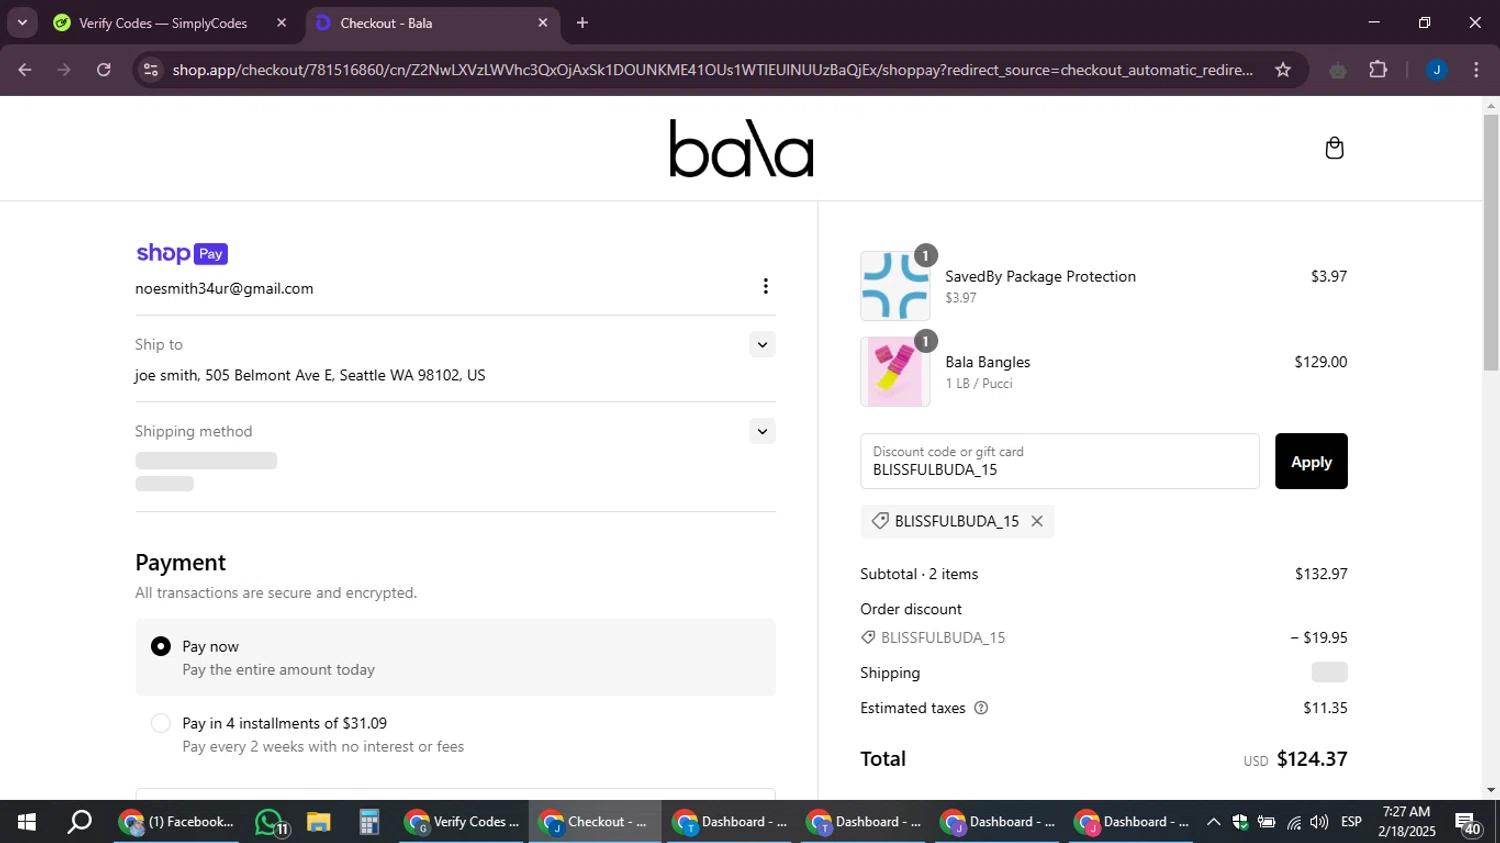The width and height of the screenshot is (1500, 843).
Task: Click the shipping address text line
Action: point(310,376)
